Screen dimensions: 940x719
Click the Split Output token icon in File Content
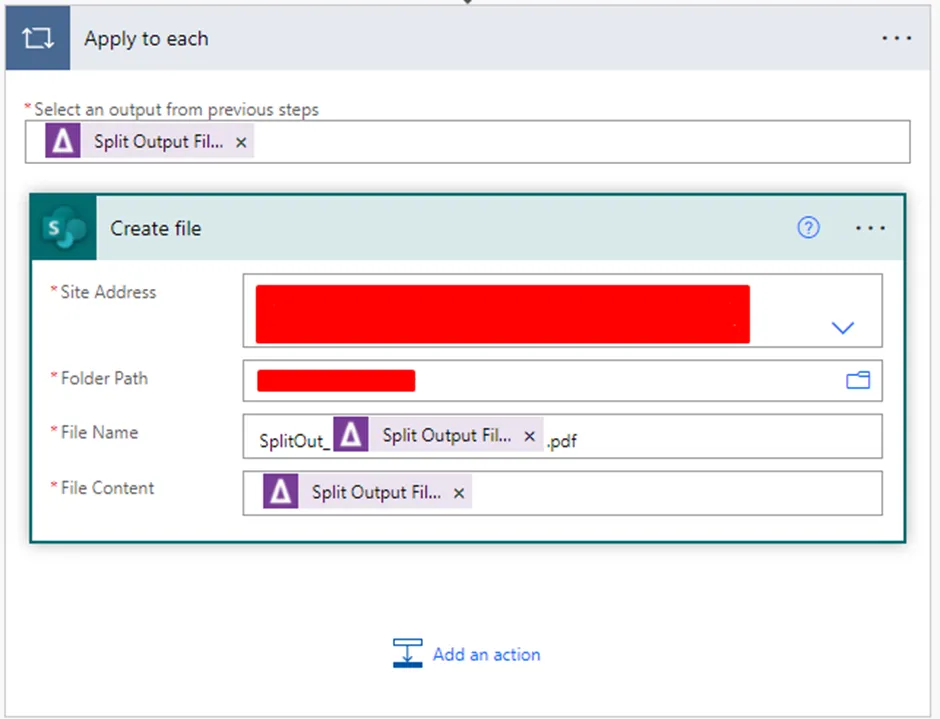(281, 492)
